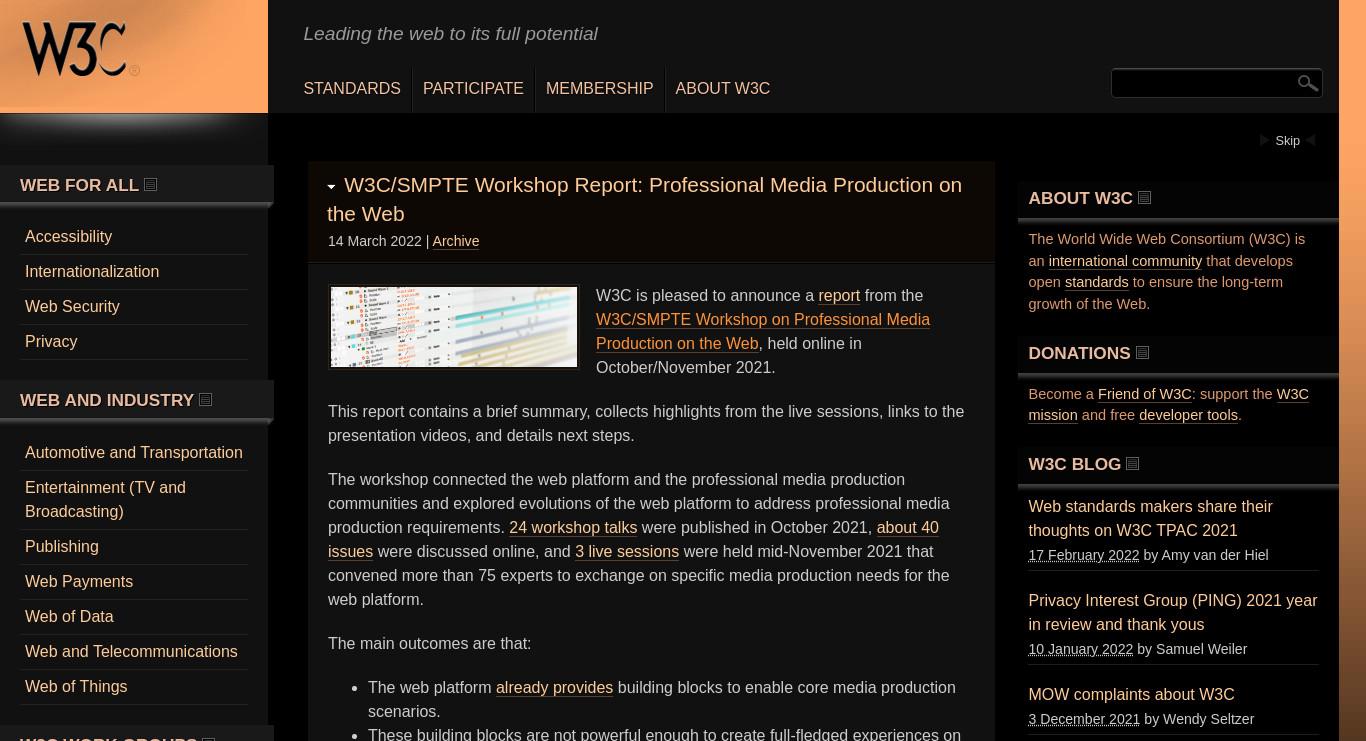Open W3C/SMPTE Workshop on Professional Media link
The width and height of the screenshot is (1366, 741).
[x=763, y=331]
